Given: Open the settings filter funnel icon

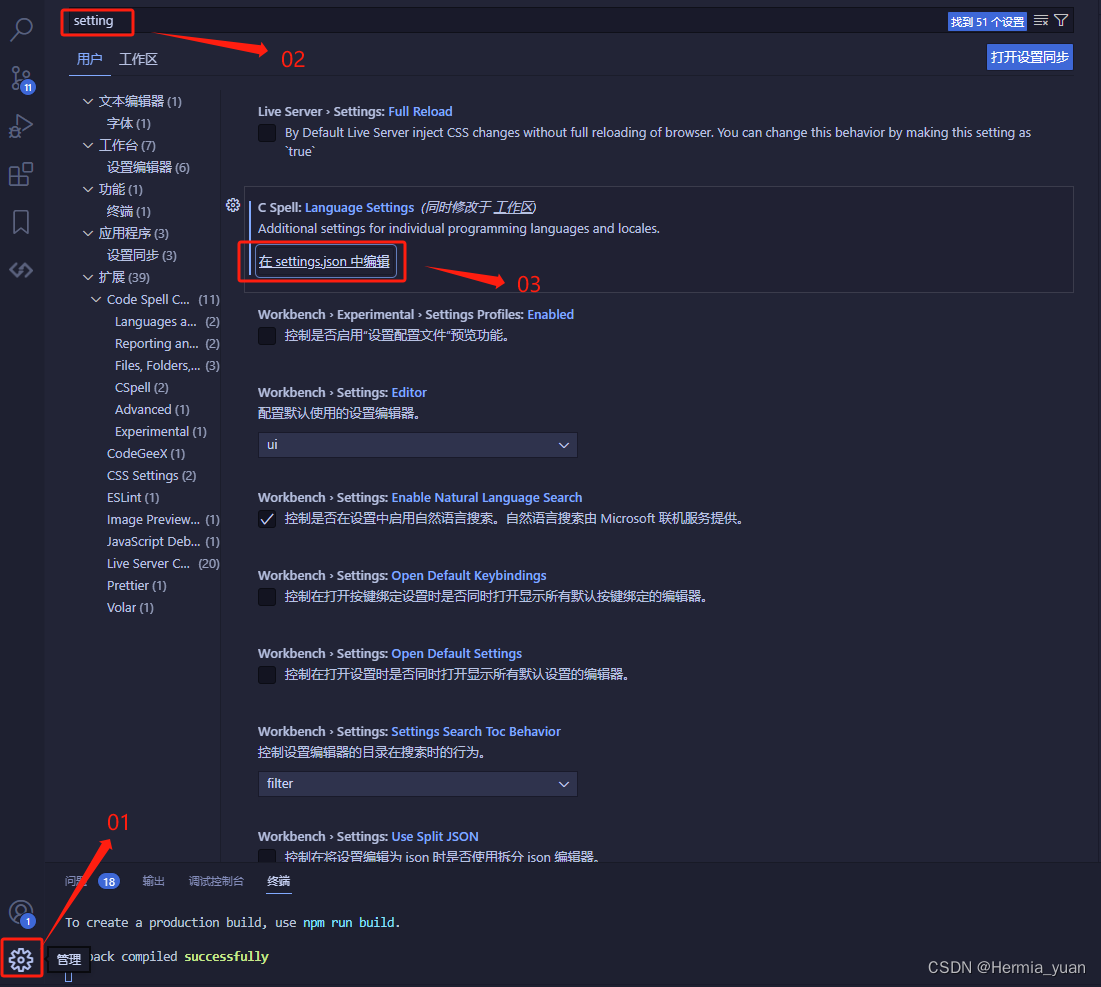Looking at the screenshot, I should point(1060,19).
